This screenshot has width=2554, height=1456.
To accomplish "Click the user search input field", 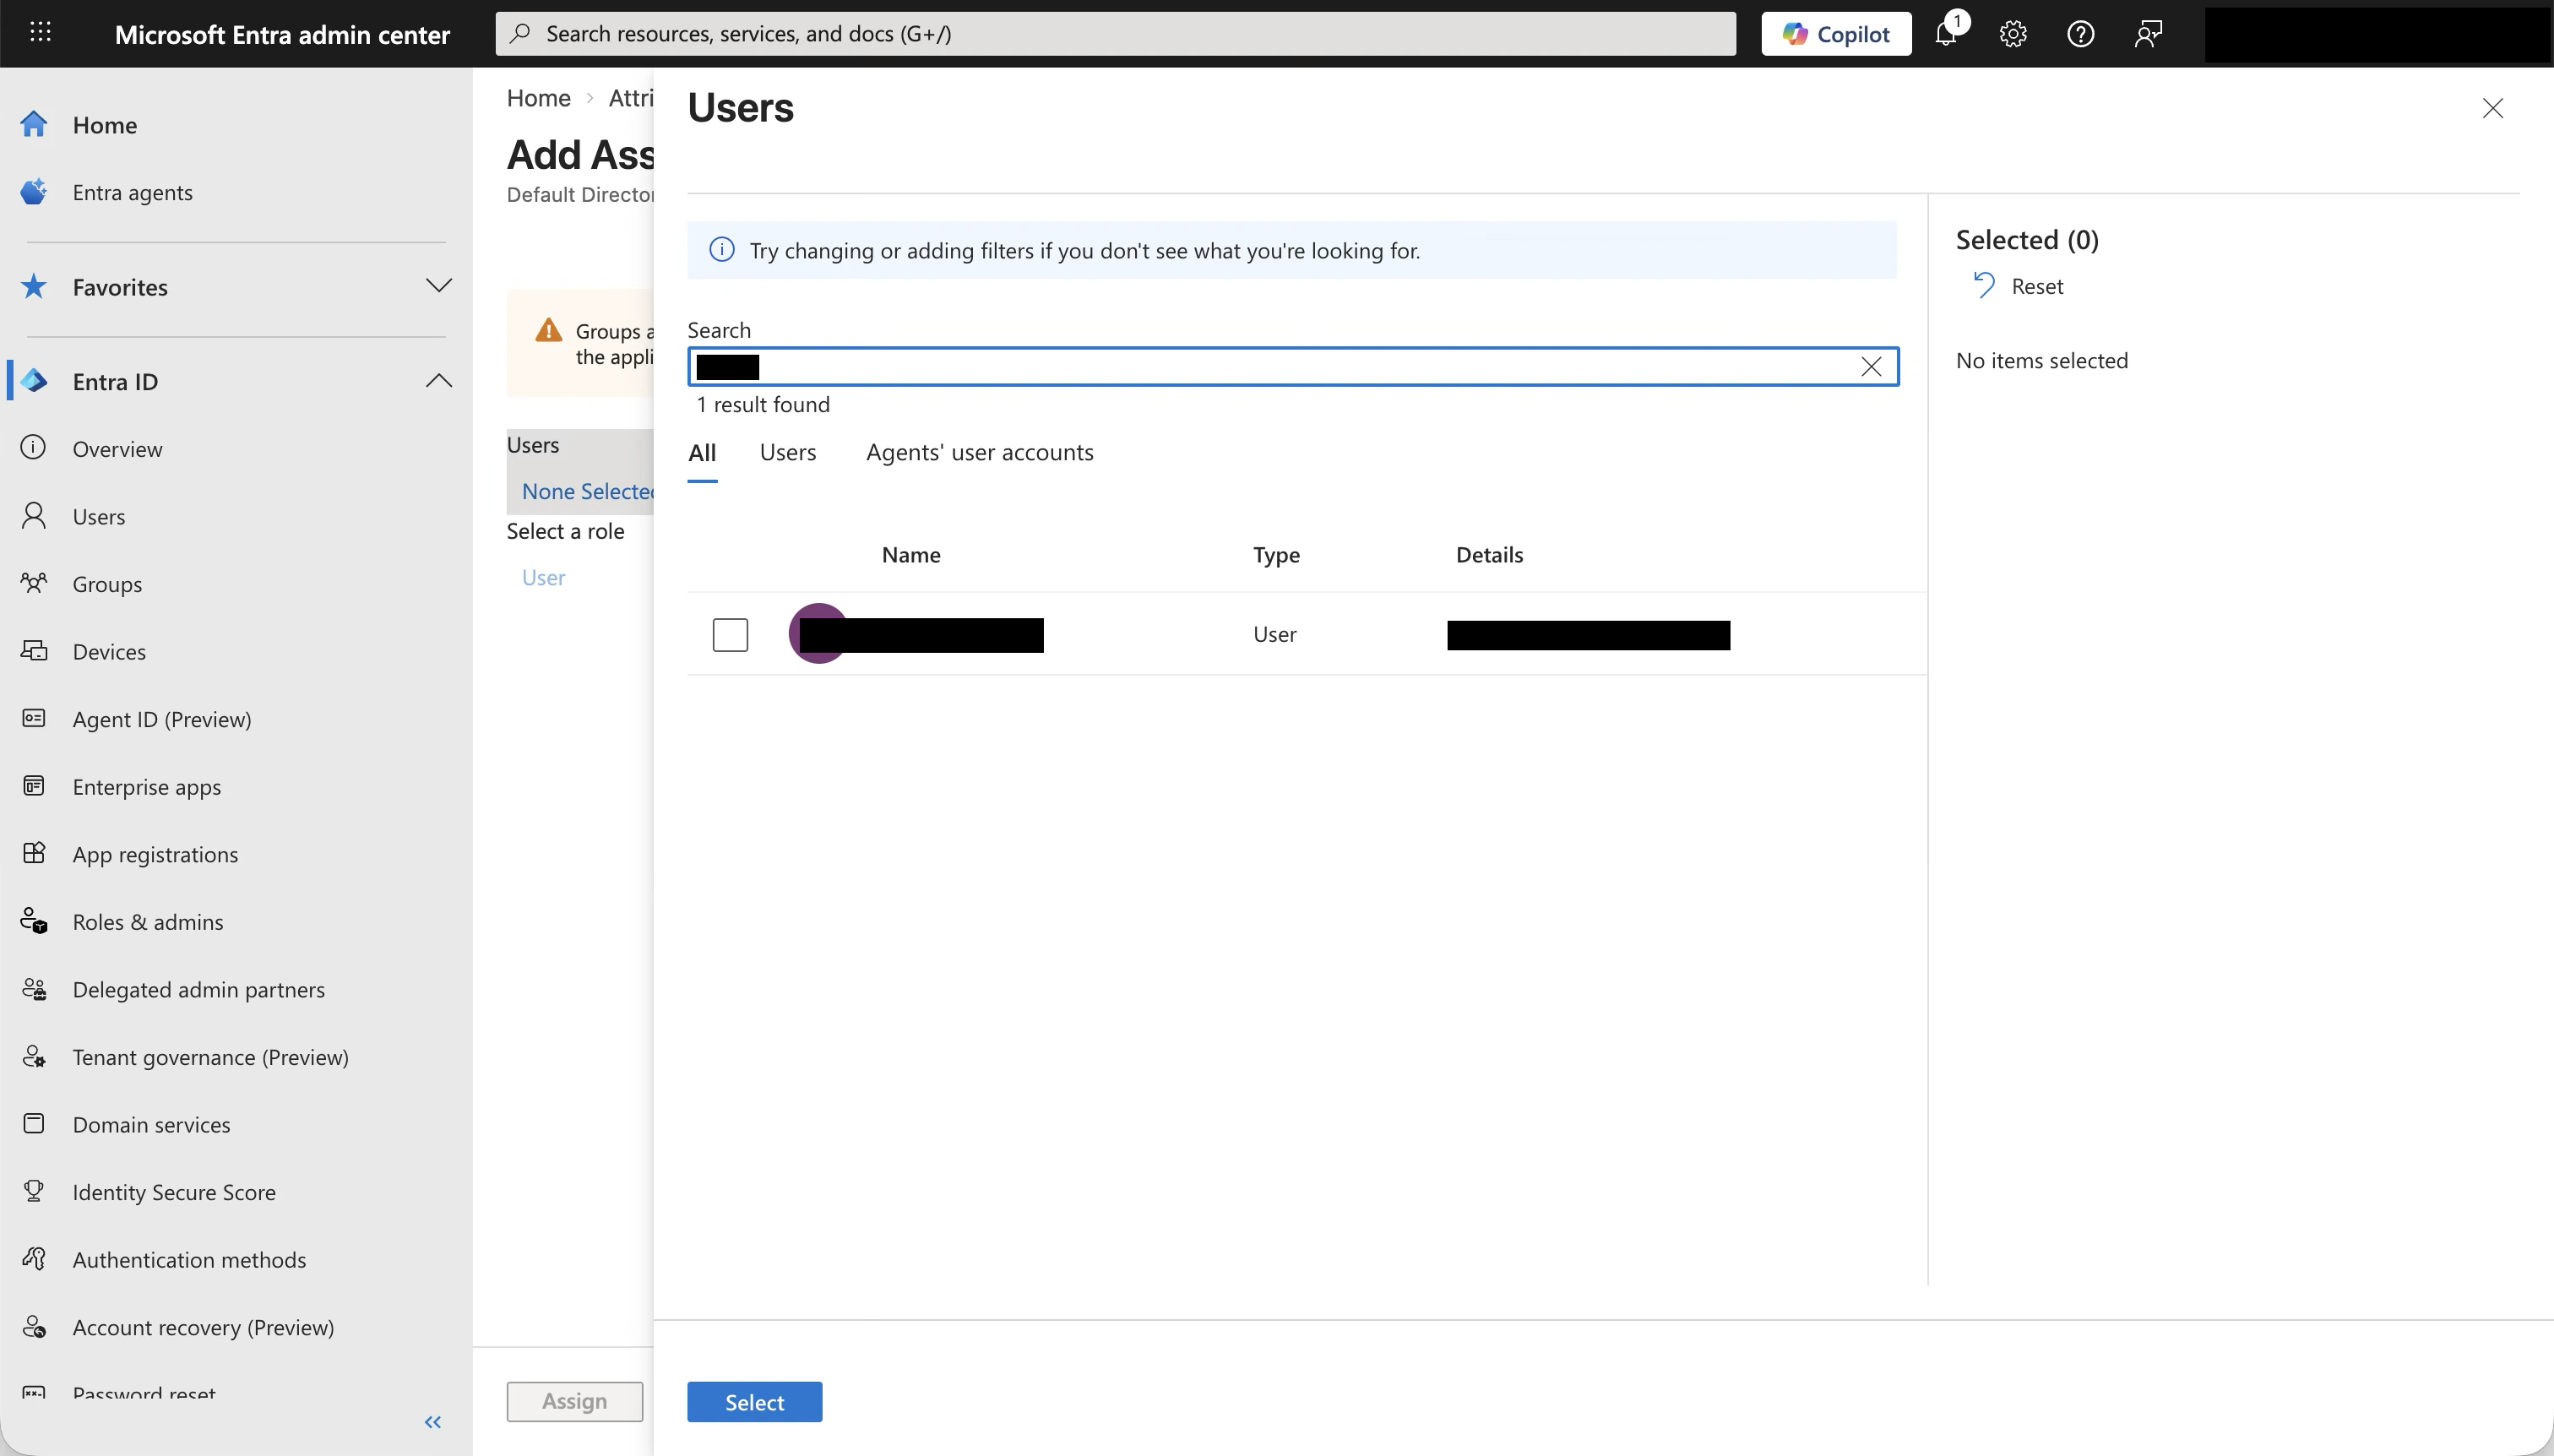I will [x=1293, y=367].
